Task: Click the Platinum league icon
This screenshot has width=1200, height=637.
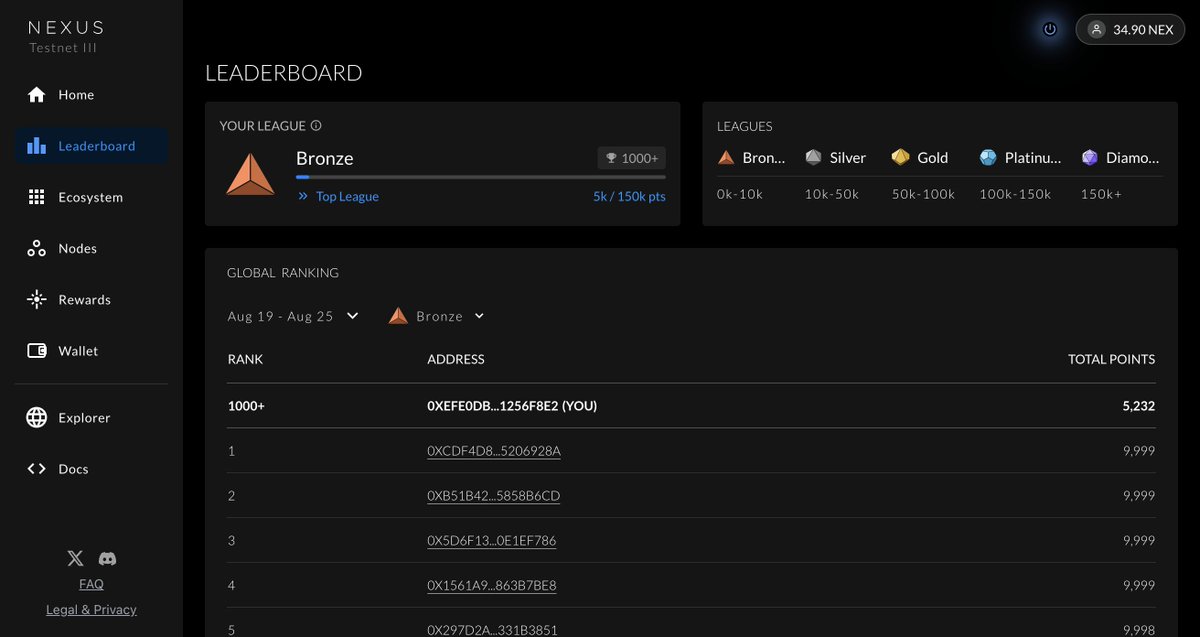Action: [988, 158]
